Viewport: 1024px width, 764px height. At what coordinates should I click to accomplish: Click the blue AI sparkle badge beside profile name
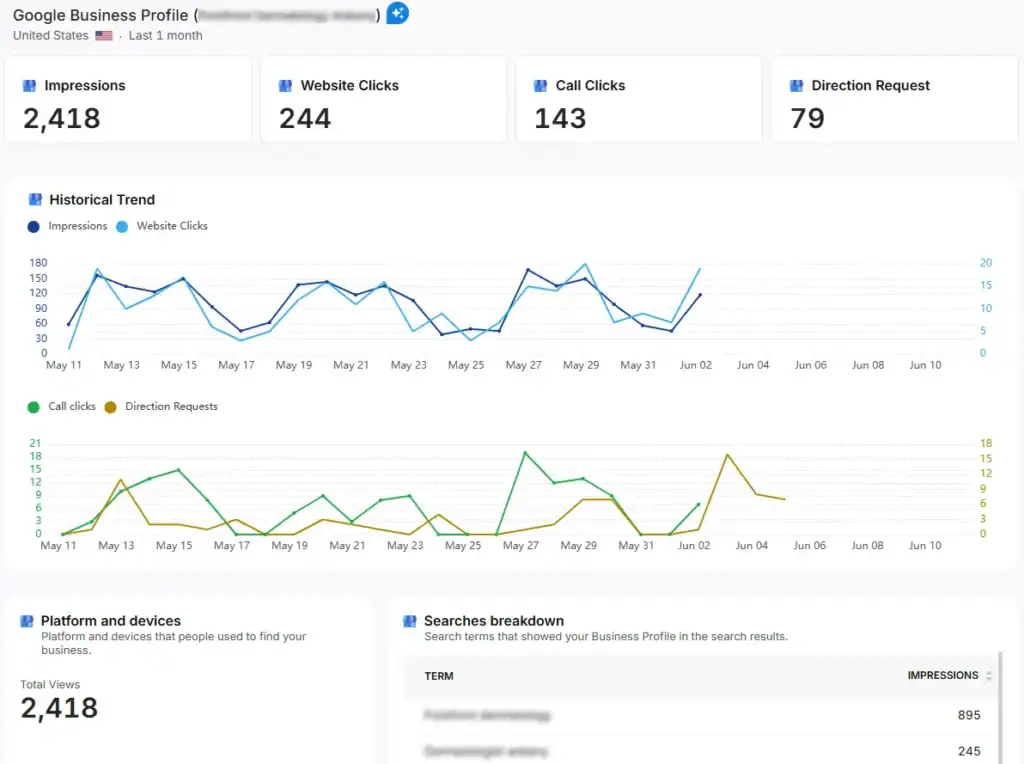point(397,13)
